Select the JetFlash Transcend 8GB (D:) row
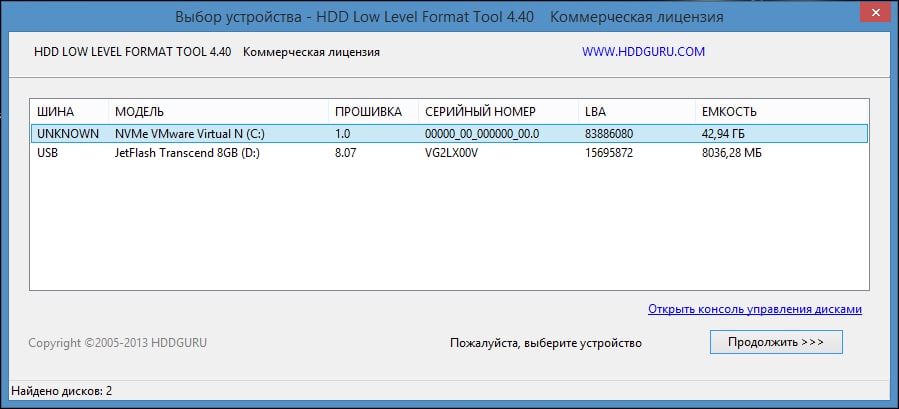 pos(449,153)
